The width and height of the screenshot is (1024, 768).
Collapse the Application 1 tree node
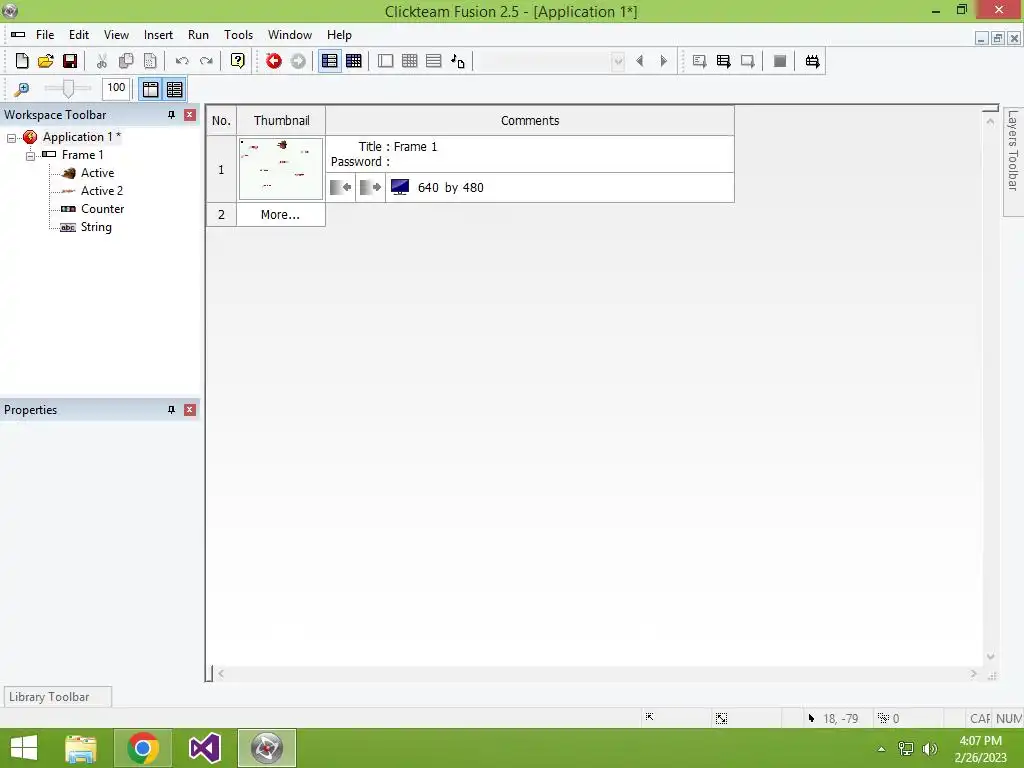click(x=11, y=138)
